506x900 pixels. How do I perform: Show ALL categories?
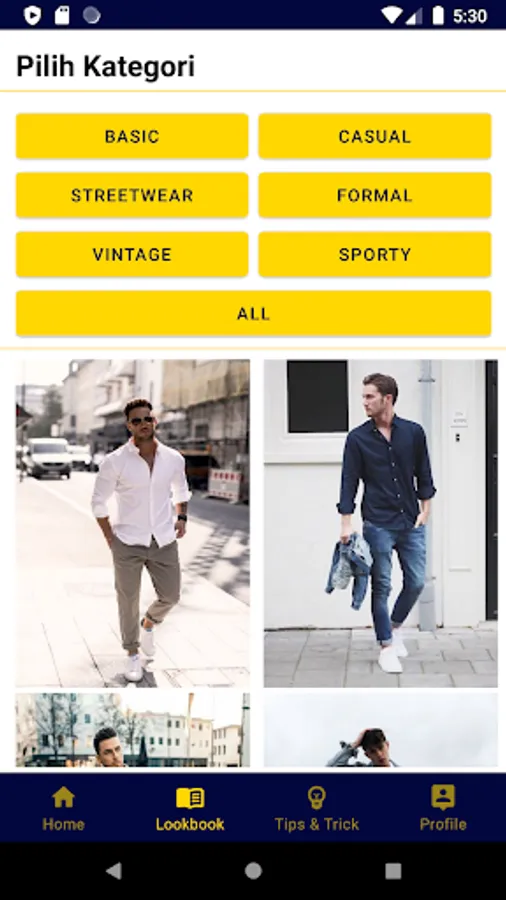coord(254,313)
